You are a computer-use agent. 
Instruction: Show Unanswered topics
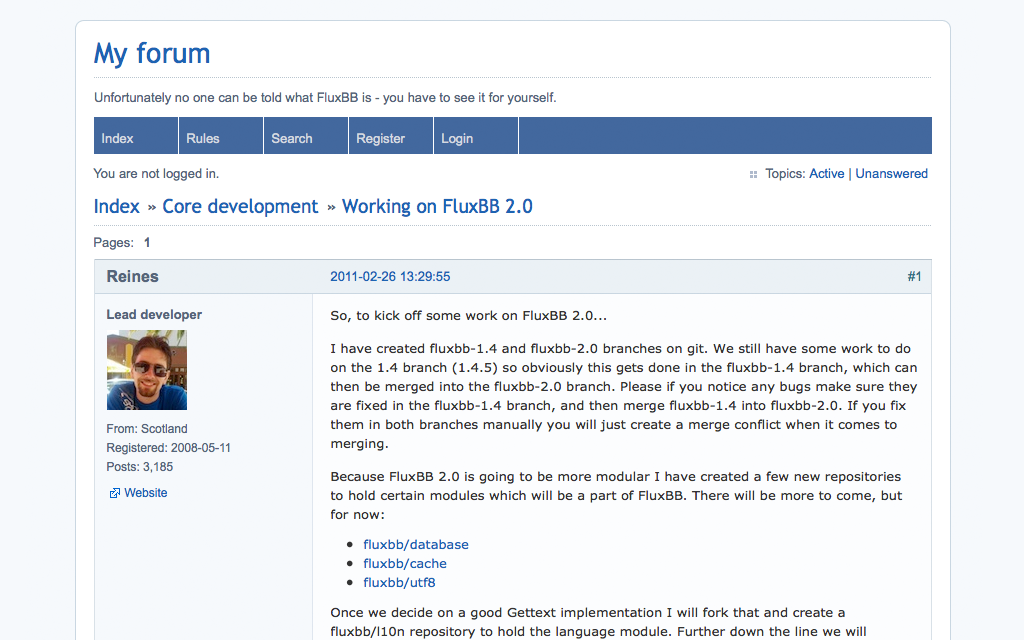[x=891, y=174]
